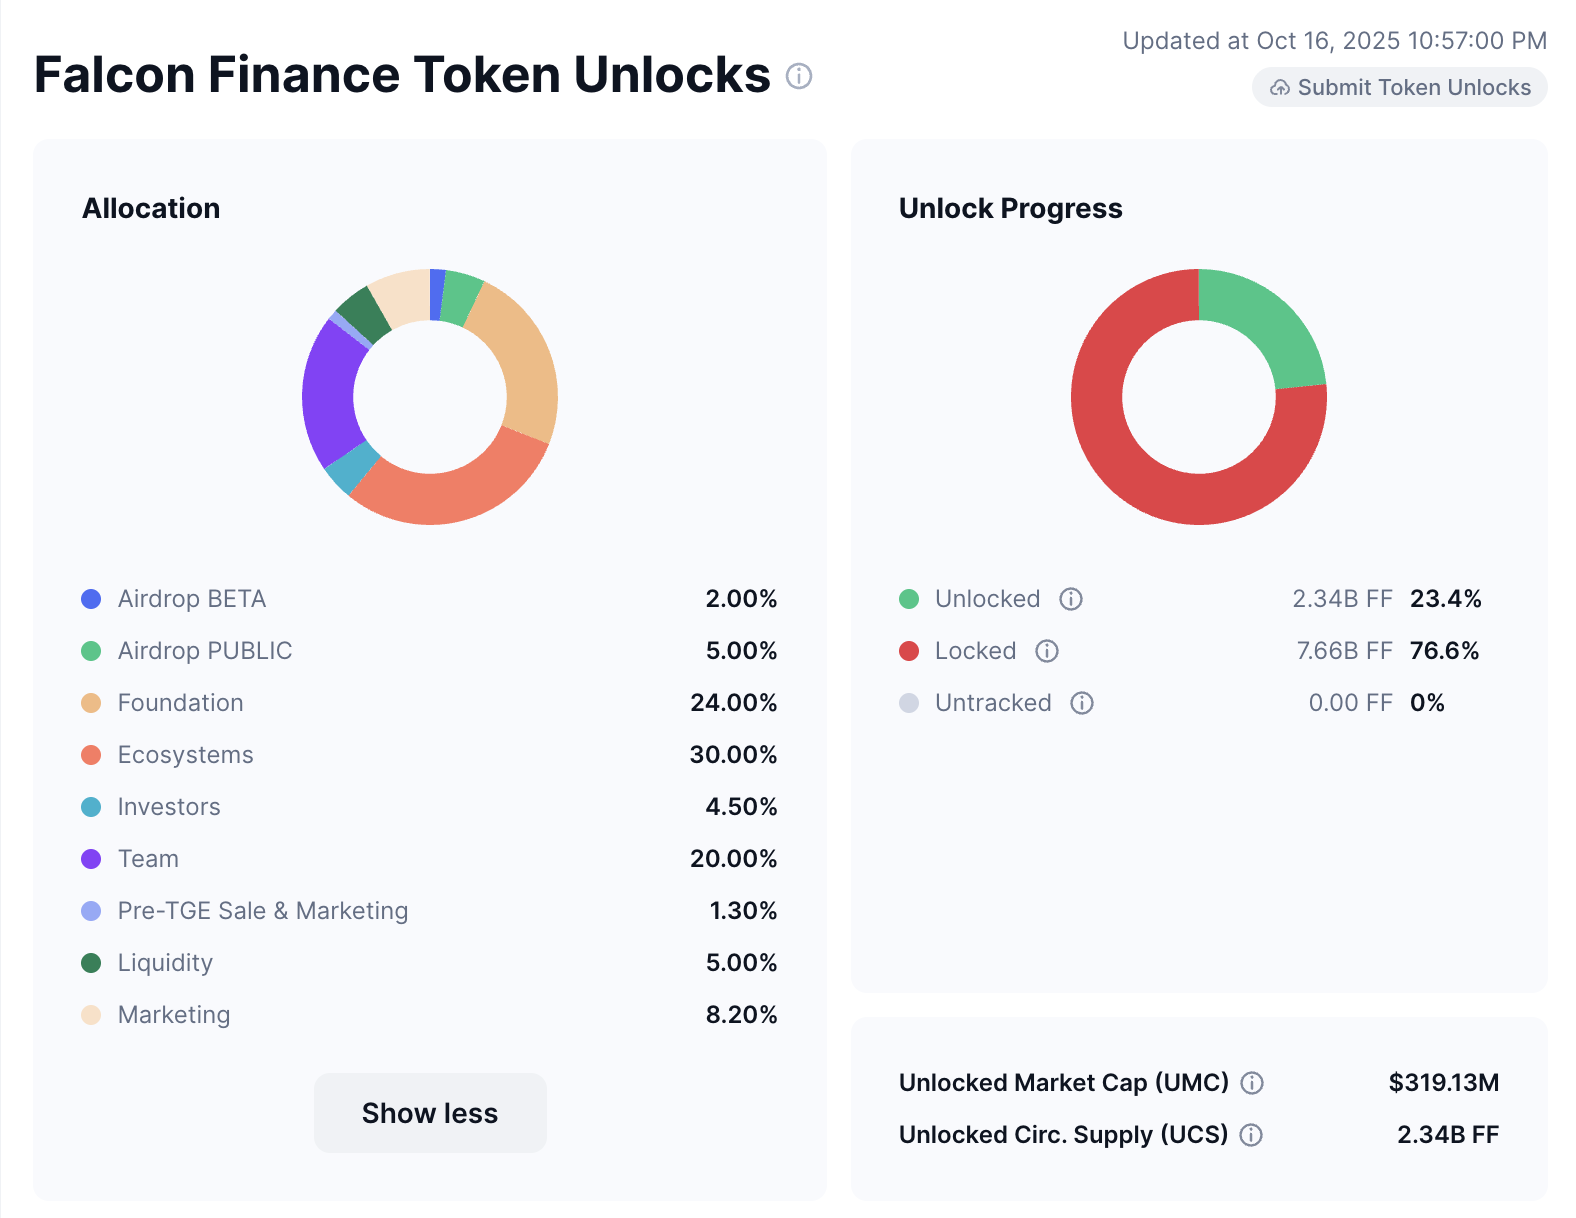Select the Ecosystems legend entry

tap(185, 755)
